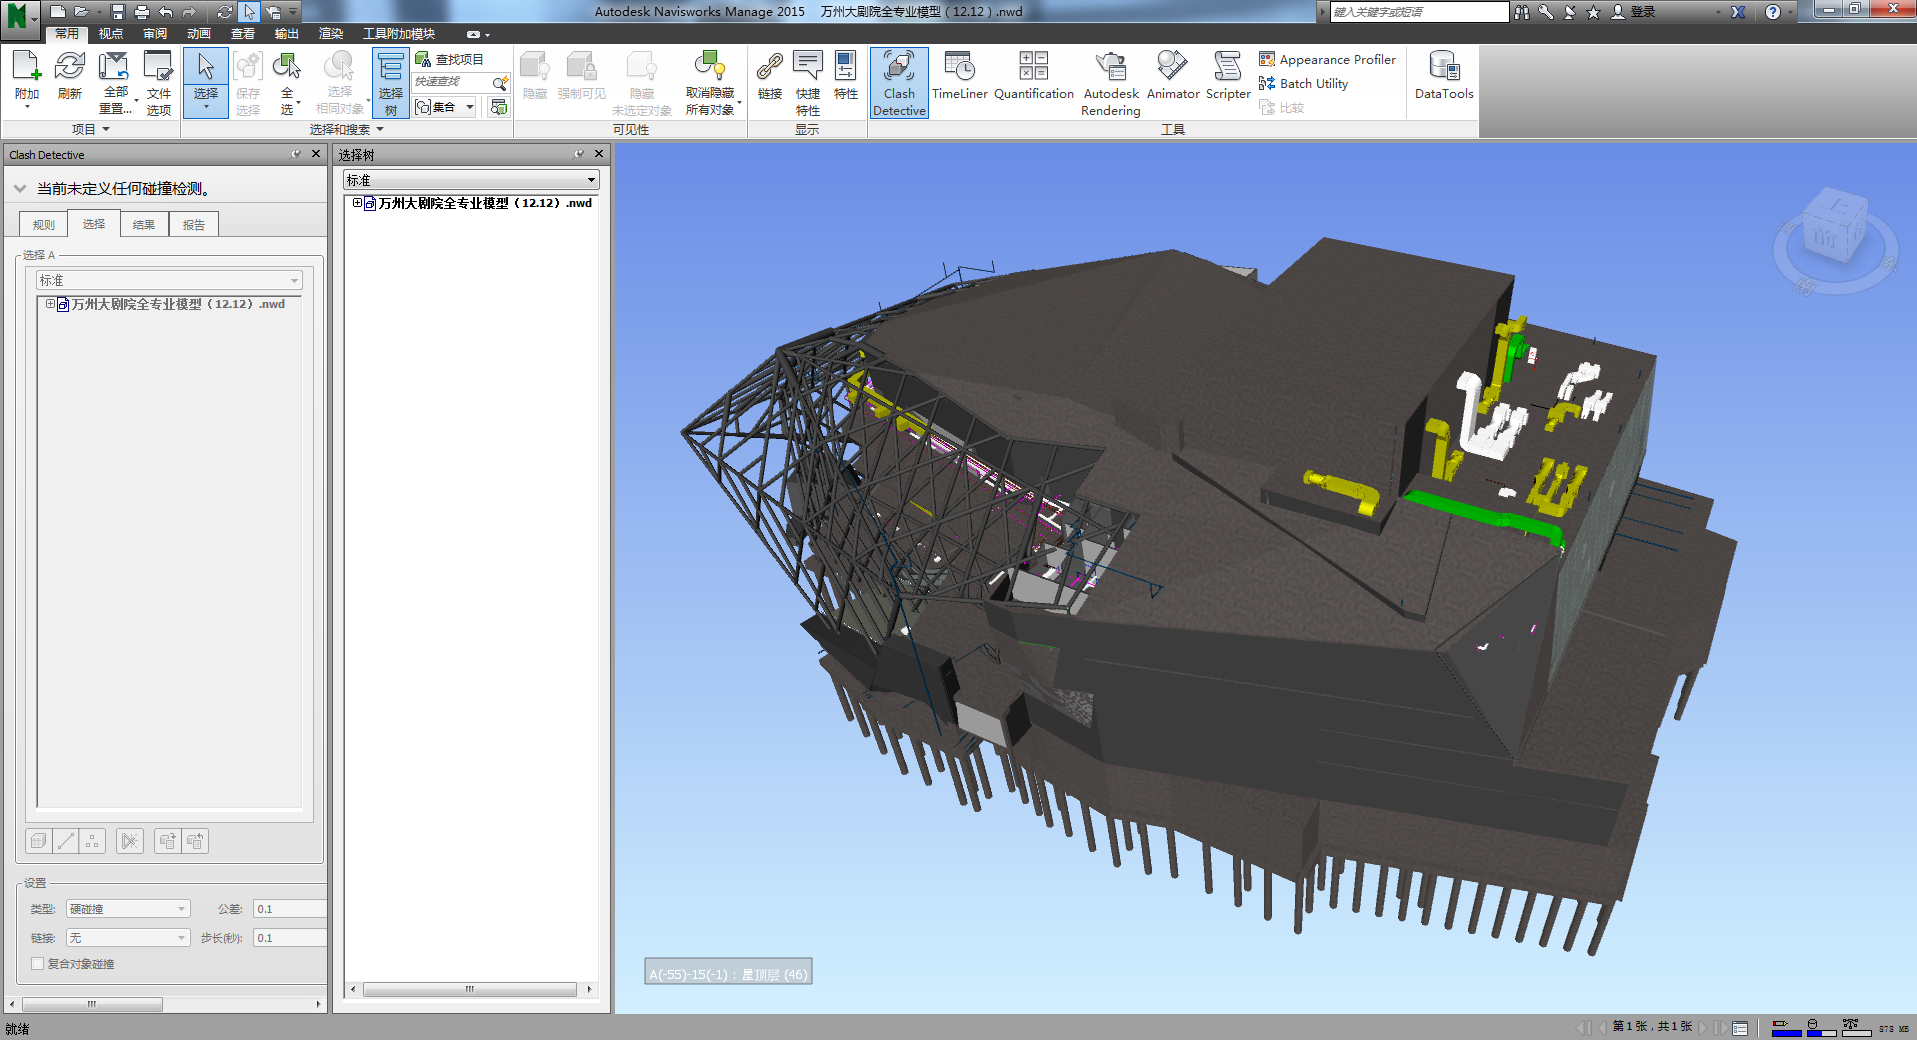
Task: Open the Animator tool
Action: pyautogui.click(x=1172, y=76)
